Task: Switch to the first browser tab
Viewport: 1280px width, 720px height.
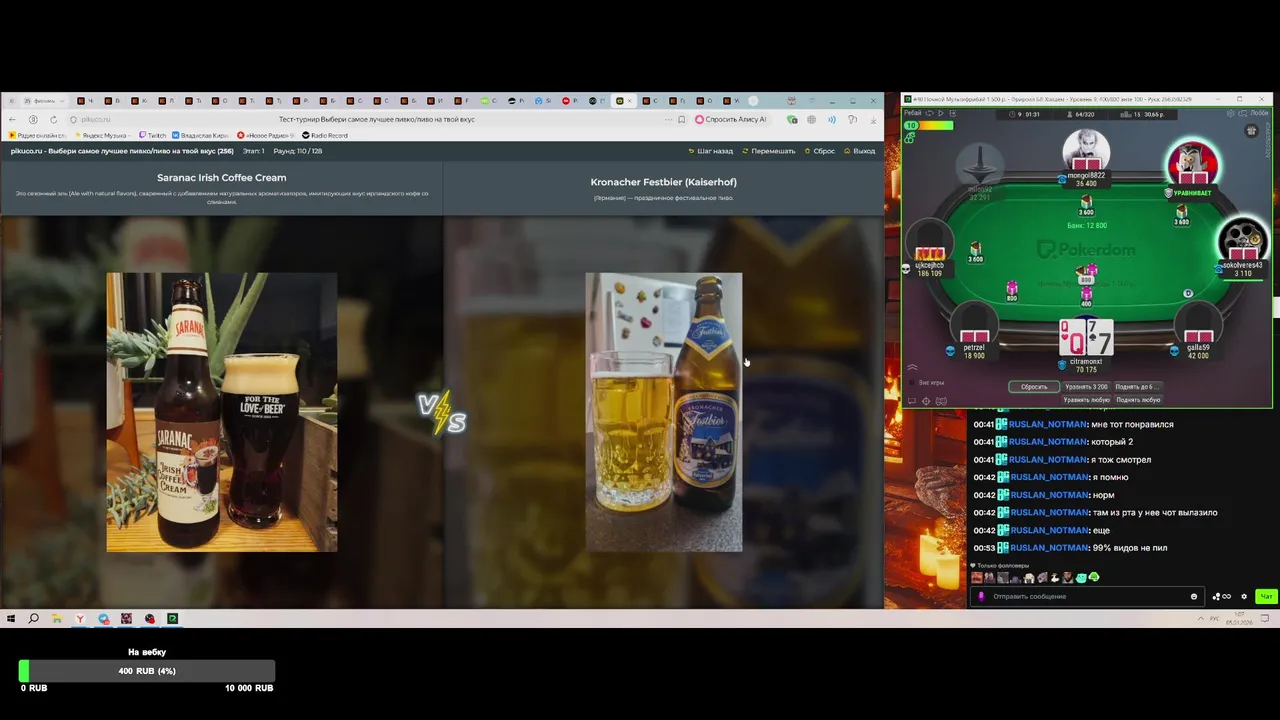Action: tap(86, 100)
